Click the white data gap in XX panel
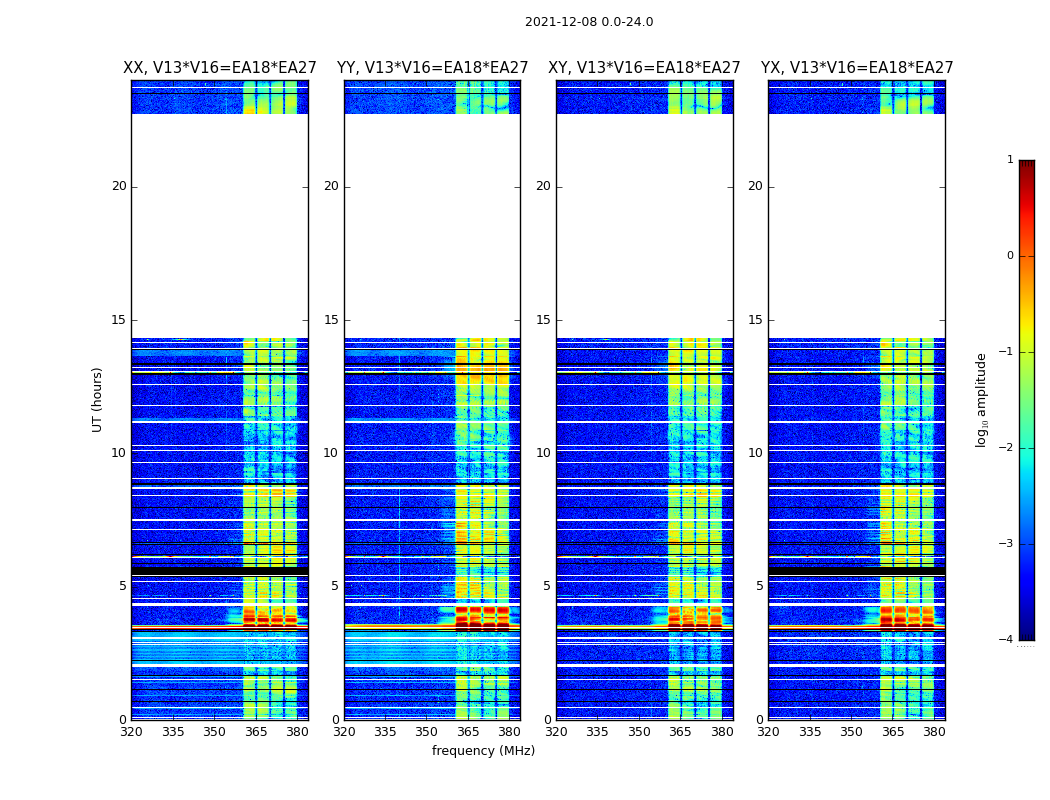Image resolution: width=1050 pixels, height=800 pixels. click(x=219, y=225)
